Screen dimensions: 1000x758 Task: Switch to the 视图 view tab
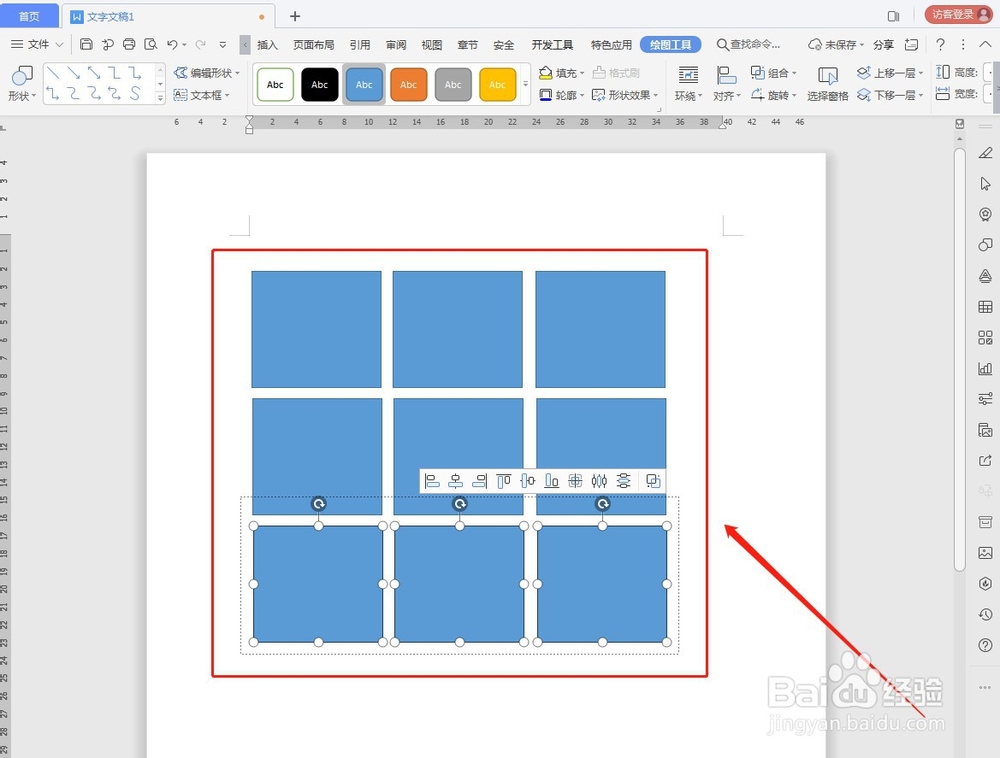click(432, 45)
